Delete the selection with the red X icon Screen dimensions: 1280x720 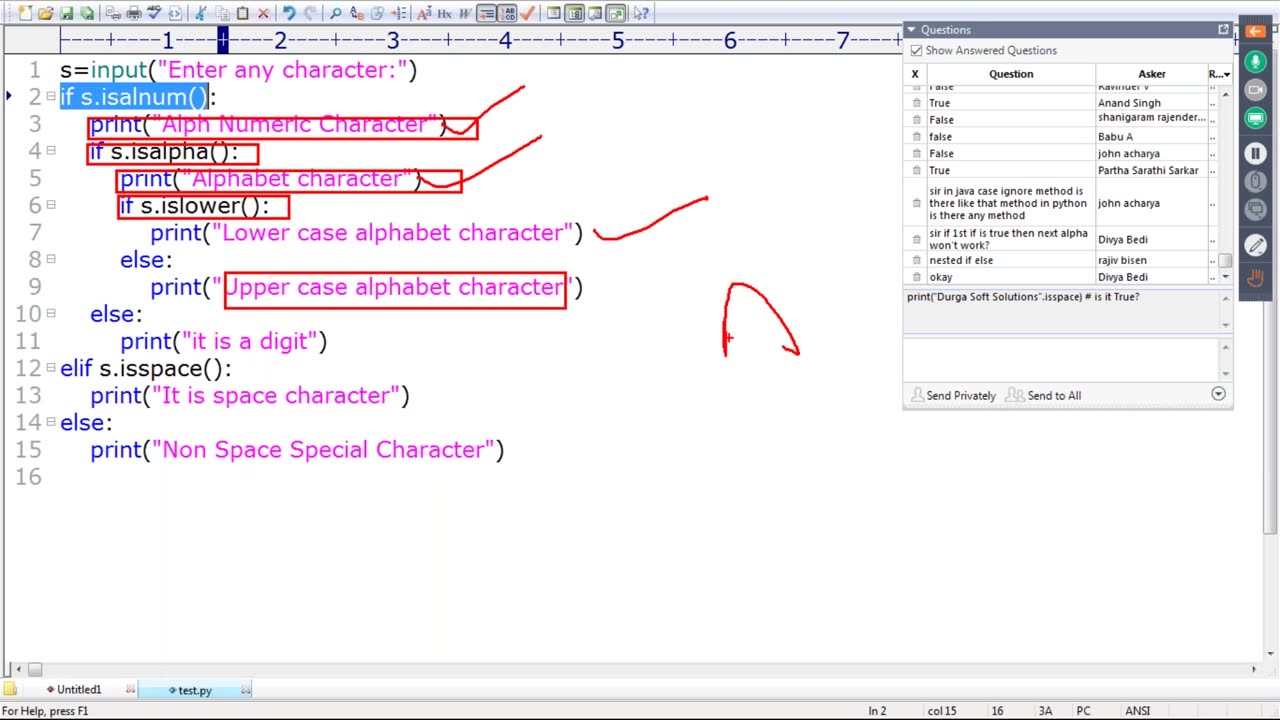pos(263,13)
